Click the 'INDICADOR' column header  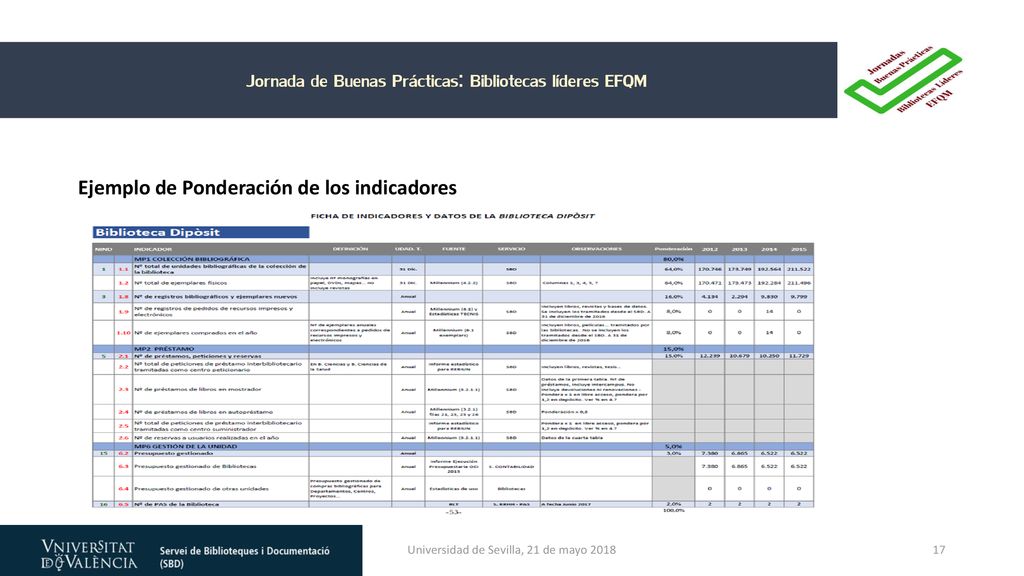point(153,249)
